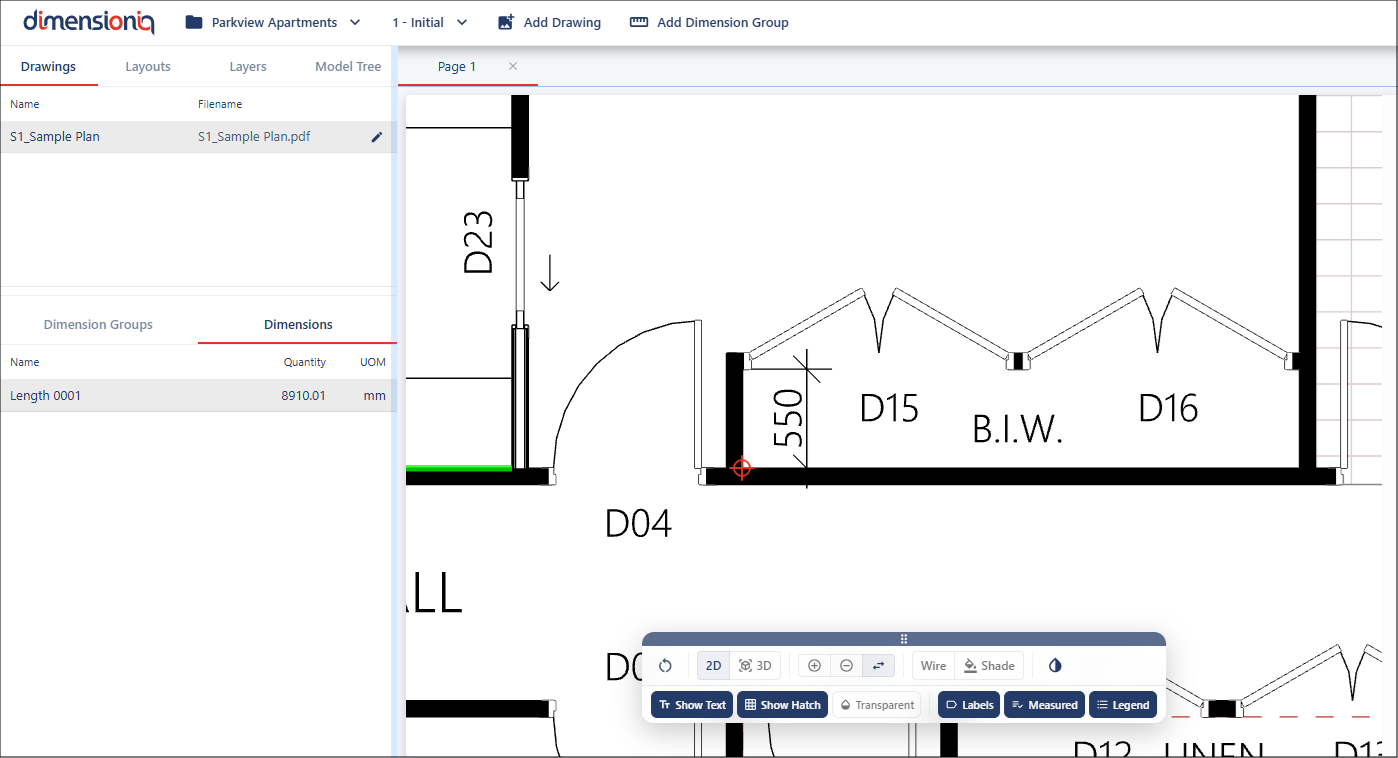Screen dimensions: 1398x758
Task: Open the Dimension Groups tab
Action: pyautogui.click(x=98, y=325)
